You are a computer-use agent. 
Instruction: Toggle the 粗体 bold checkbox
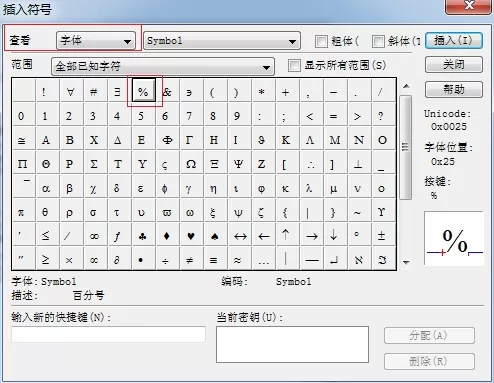[x=321, y=41]
